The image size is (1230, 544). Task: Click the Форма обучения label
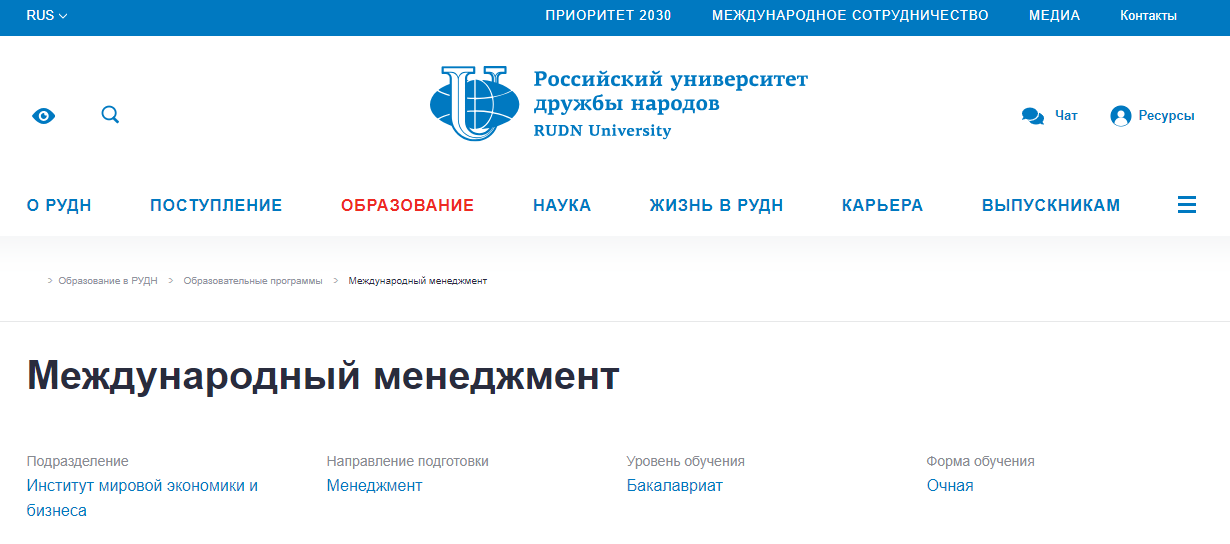[981, 462]
